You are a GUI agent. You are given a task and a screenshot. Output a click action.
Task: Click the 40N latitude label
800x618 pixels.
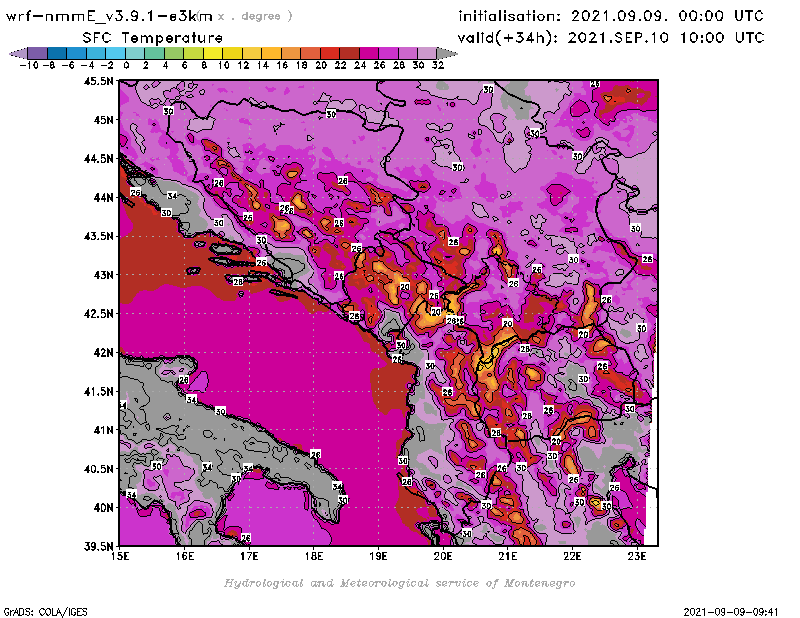tap(103, 507)
